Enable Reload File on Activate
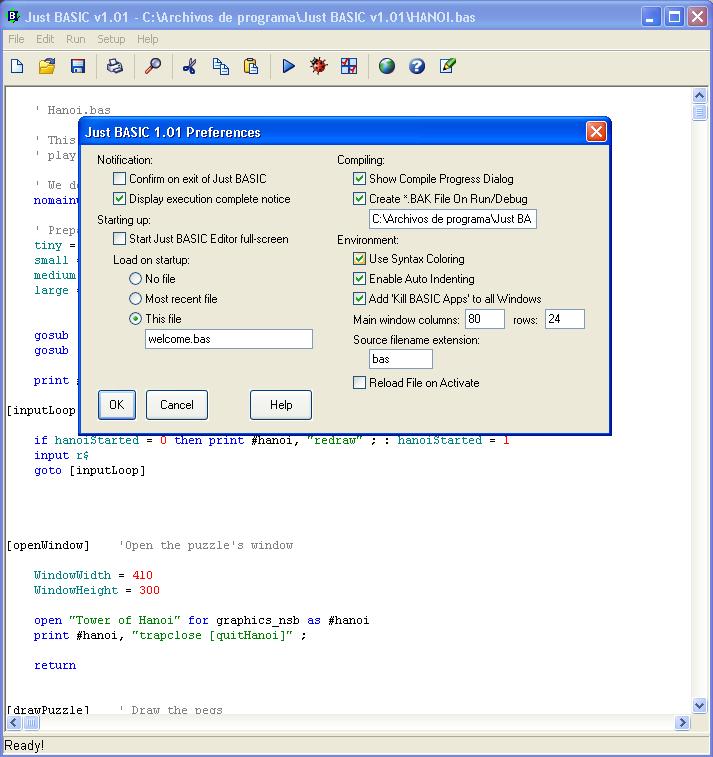 (x=359, y=382)
